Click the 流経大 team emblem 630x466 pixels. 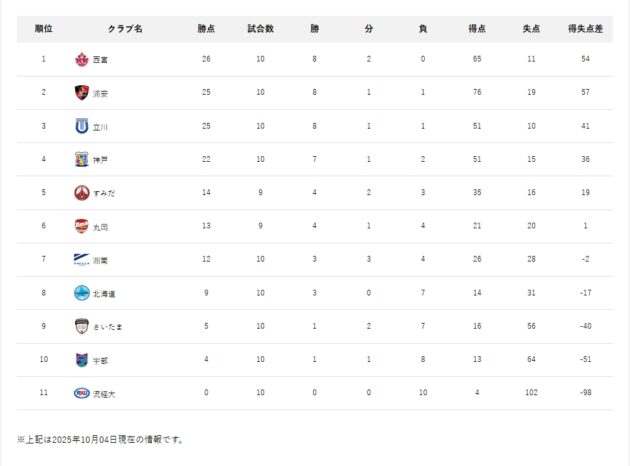click(82, 393)
